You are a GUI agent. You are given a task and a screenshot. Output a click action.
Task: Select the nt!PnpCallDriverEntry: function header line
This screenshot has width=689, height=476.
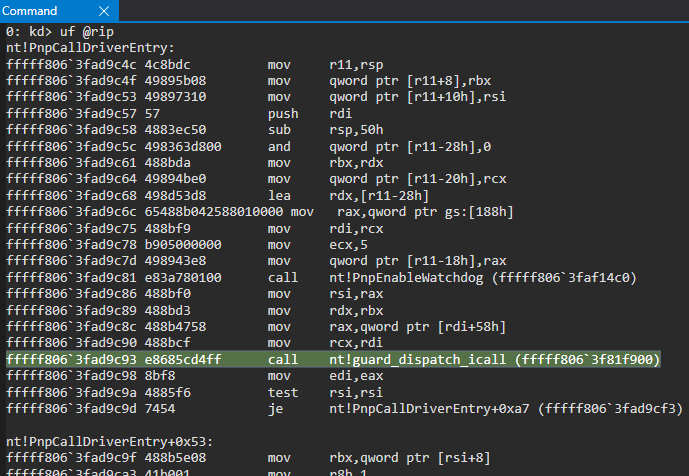click(x=90, y=48)
